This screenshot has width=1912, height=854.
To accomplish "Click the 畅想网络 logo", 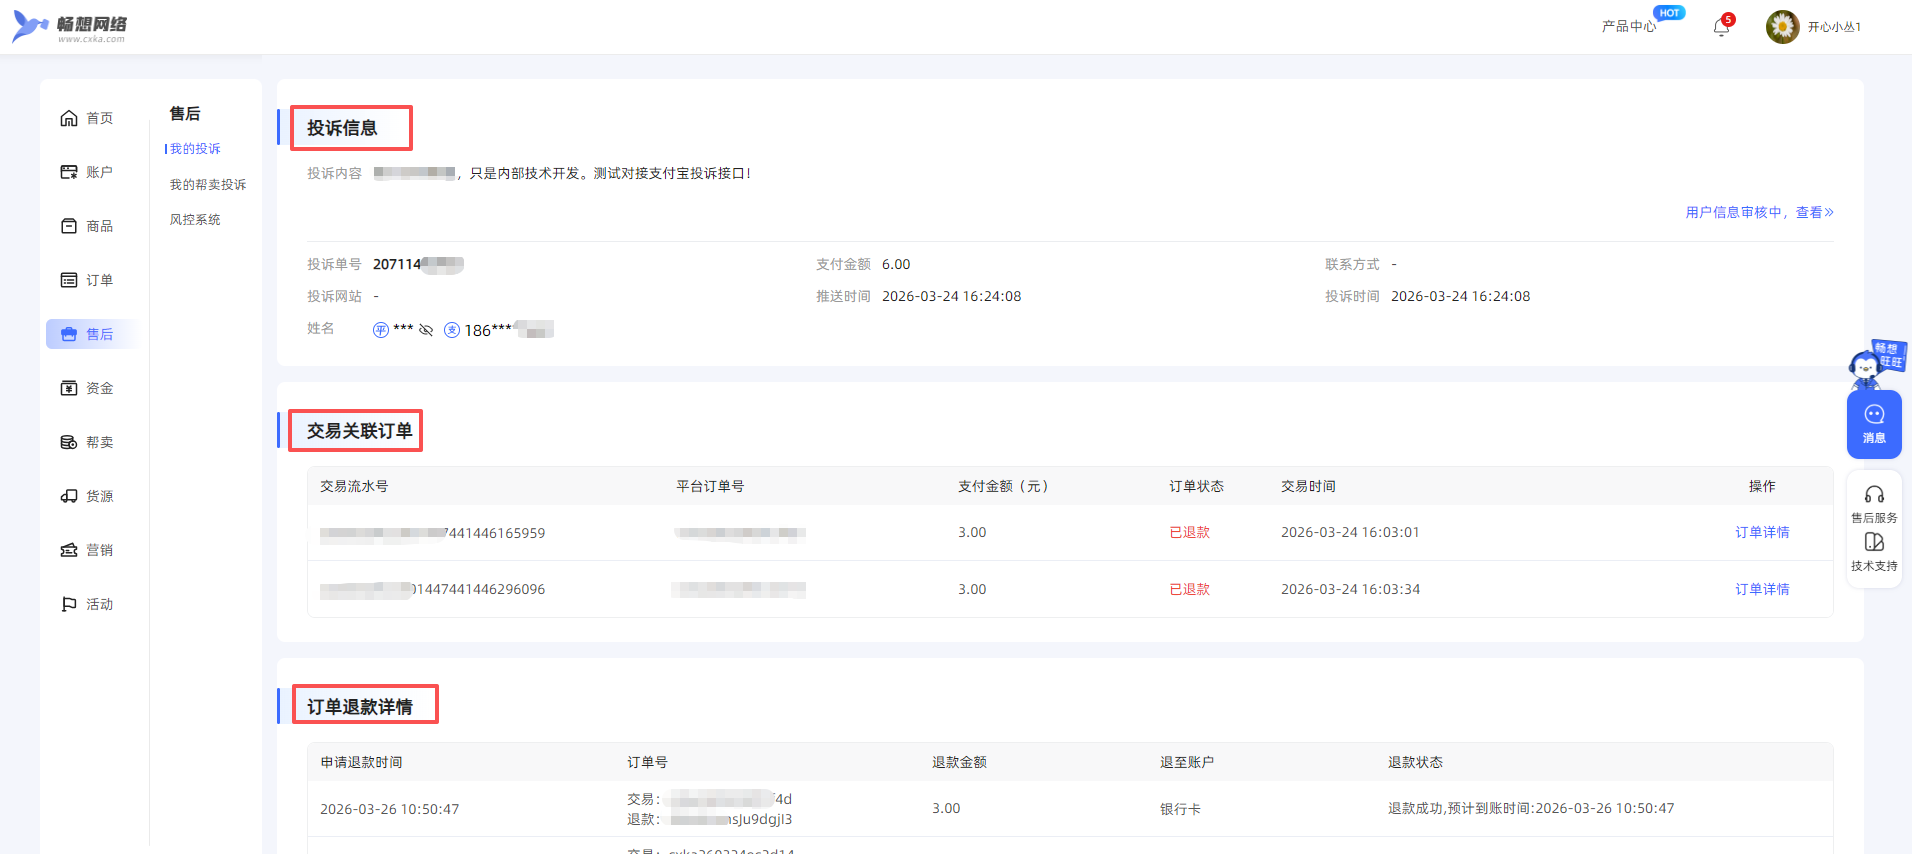I will [70, 27].
